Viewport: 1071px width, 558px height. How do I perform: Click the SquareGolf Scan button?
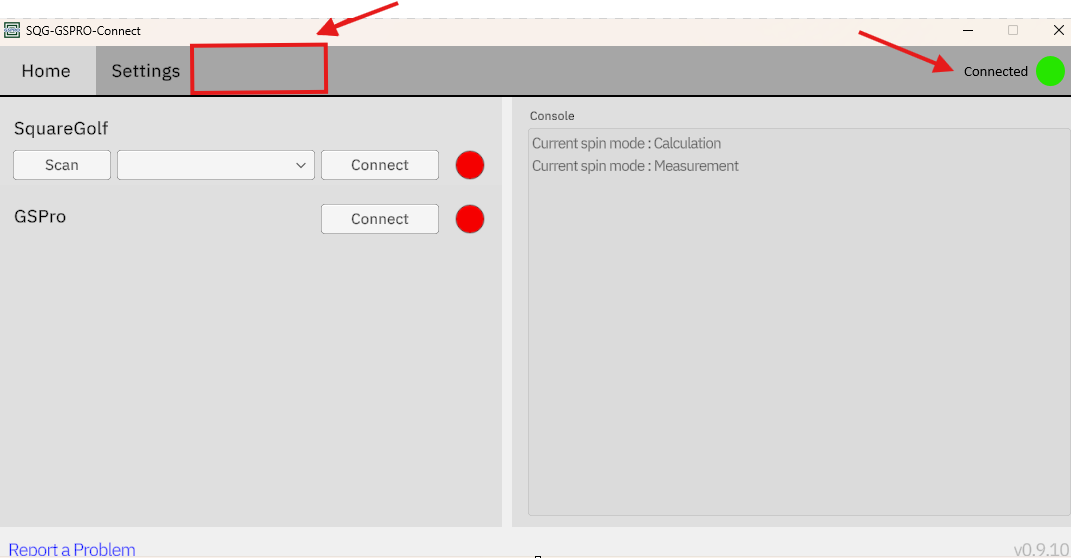(x=61, y=165)
